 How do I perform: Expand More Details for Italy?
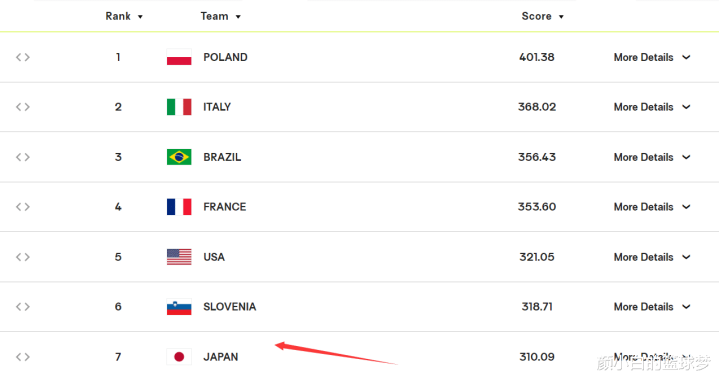pos(652,107)
